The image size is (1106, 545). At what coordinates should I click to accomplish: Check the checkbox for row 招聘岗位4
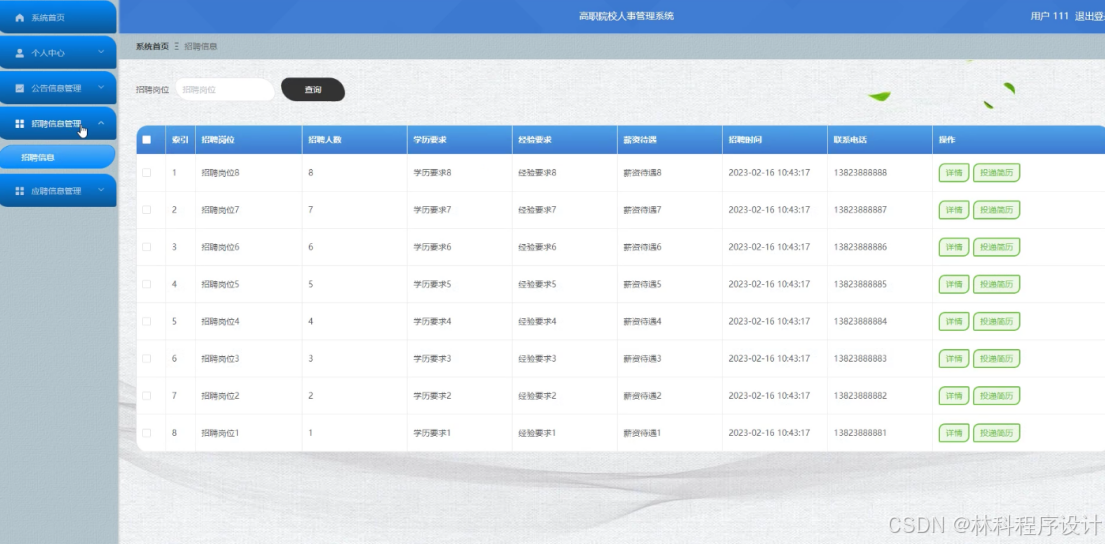(x=147, y=322)
